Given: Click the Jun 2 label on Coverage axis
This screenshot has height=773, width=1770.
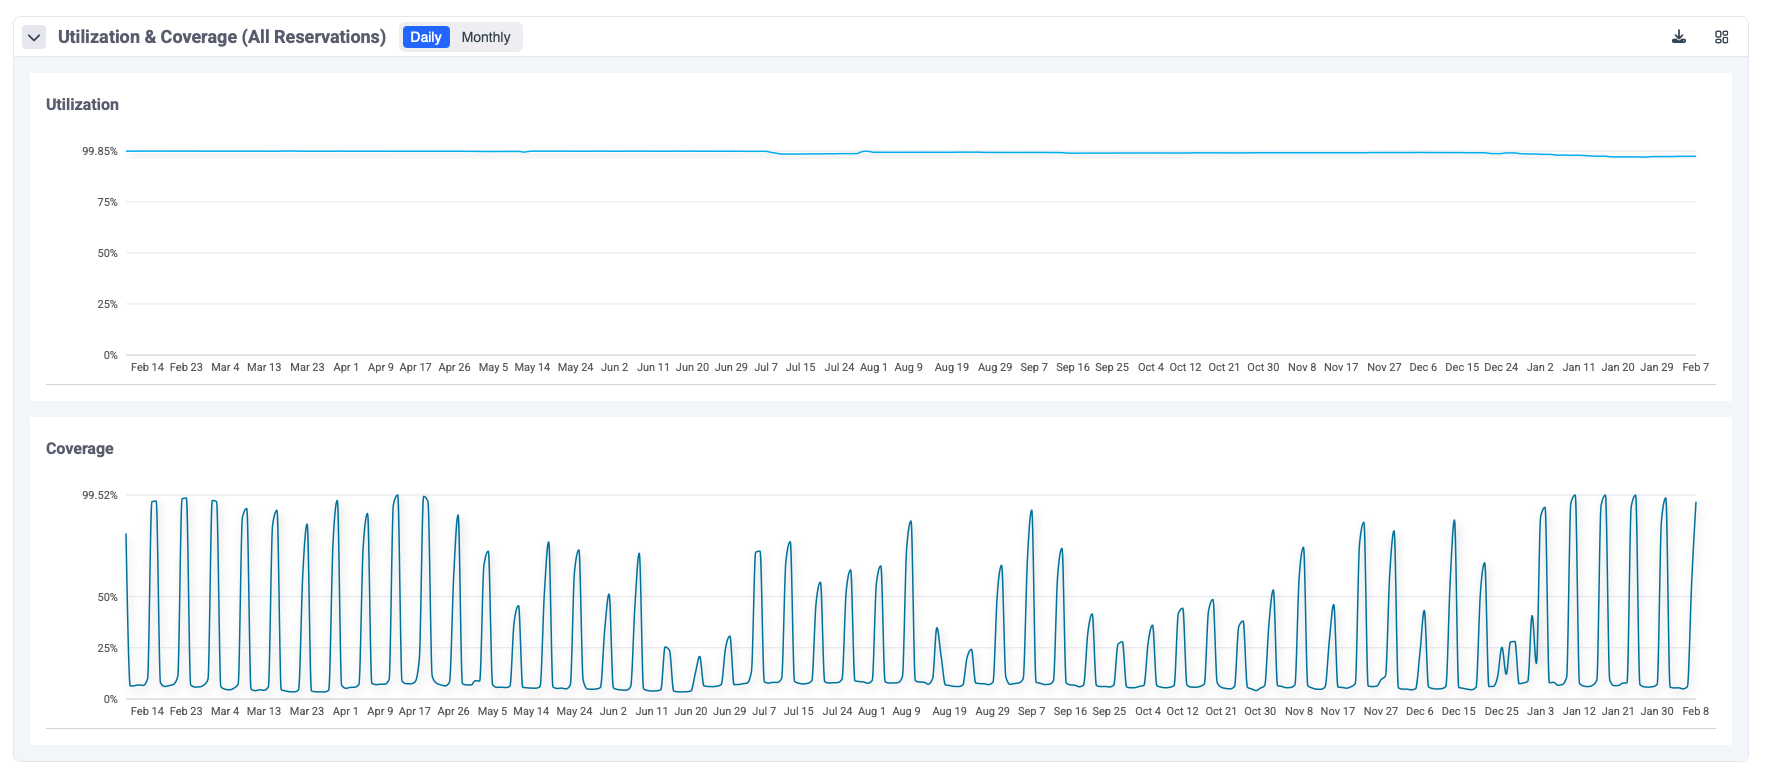Looking at the screenshot, I should [613, 711].
